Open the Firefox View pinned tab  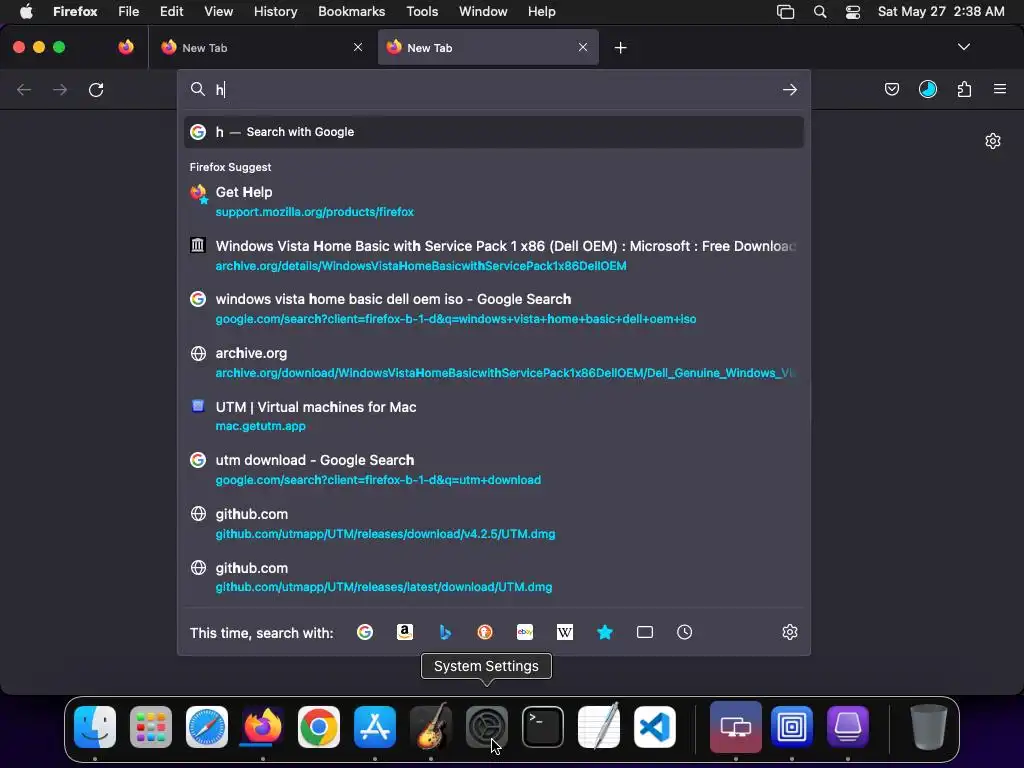click(126, 47)
